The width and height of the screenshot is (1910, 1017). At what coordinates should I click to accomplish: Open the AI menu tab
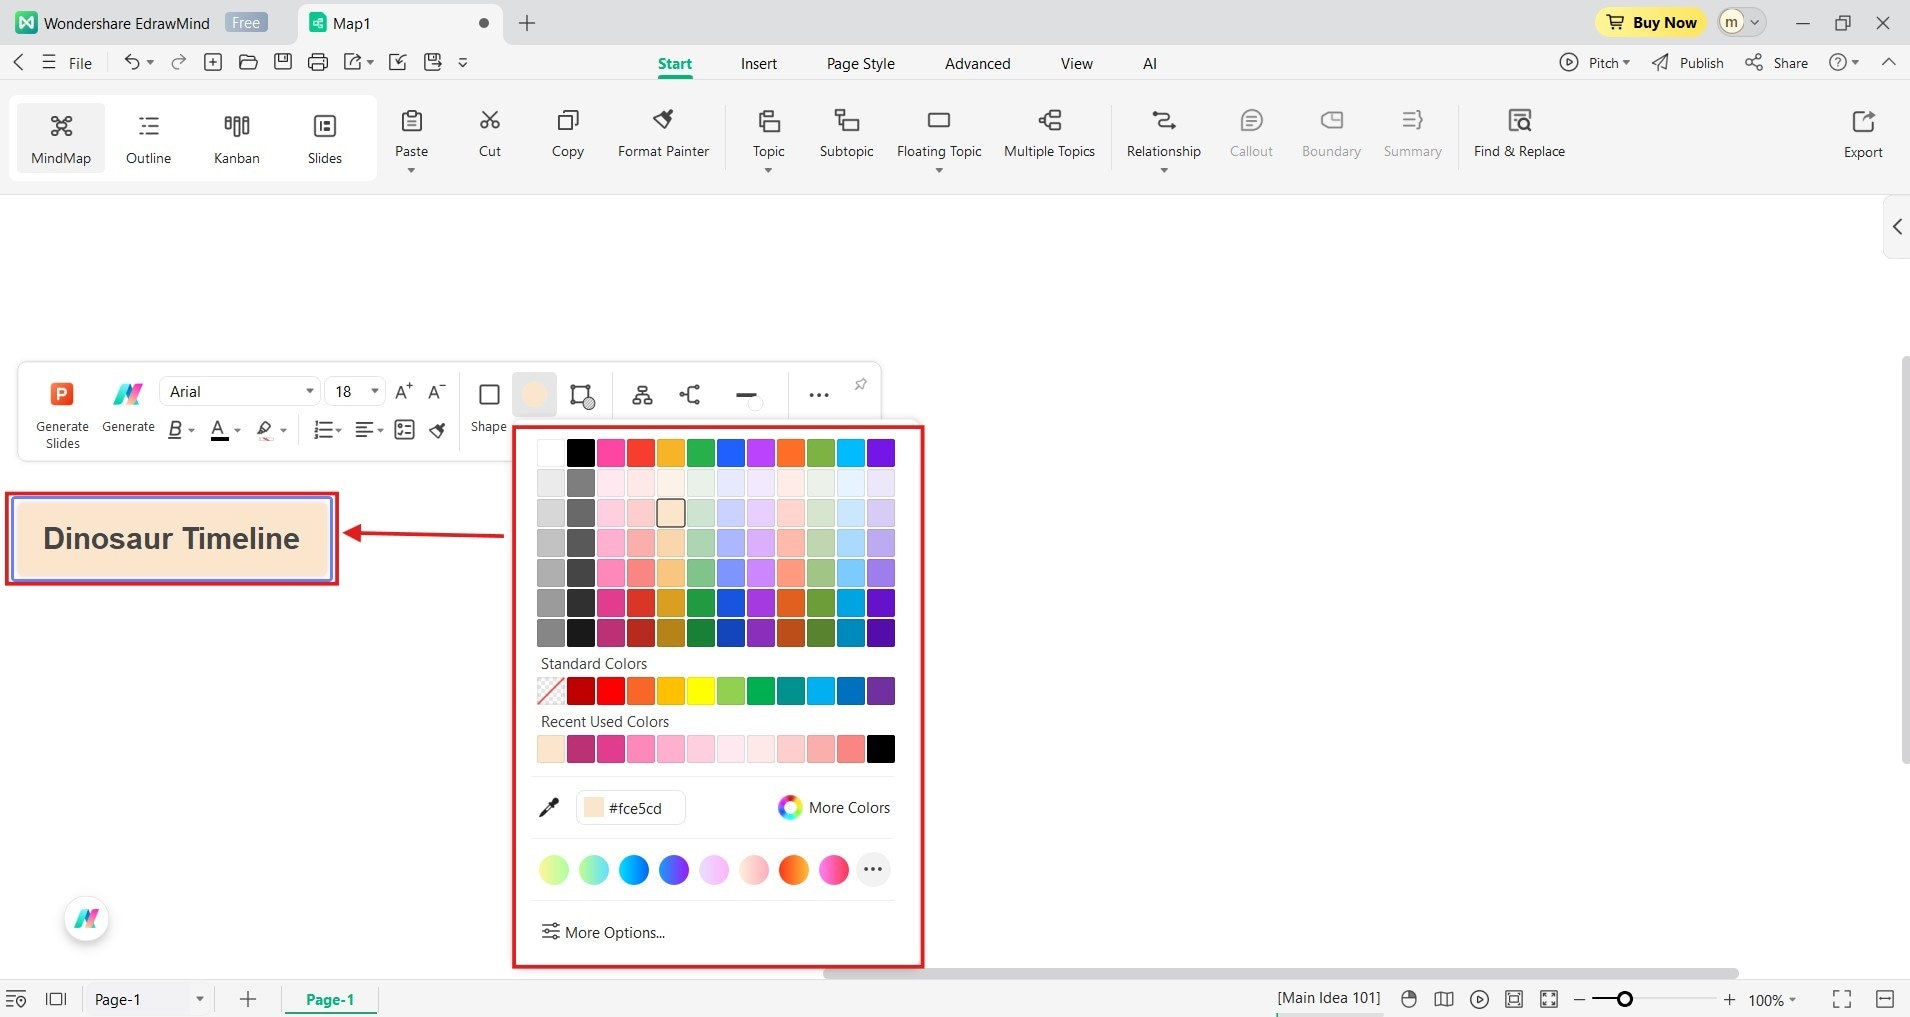point(1148,63)
